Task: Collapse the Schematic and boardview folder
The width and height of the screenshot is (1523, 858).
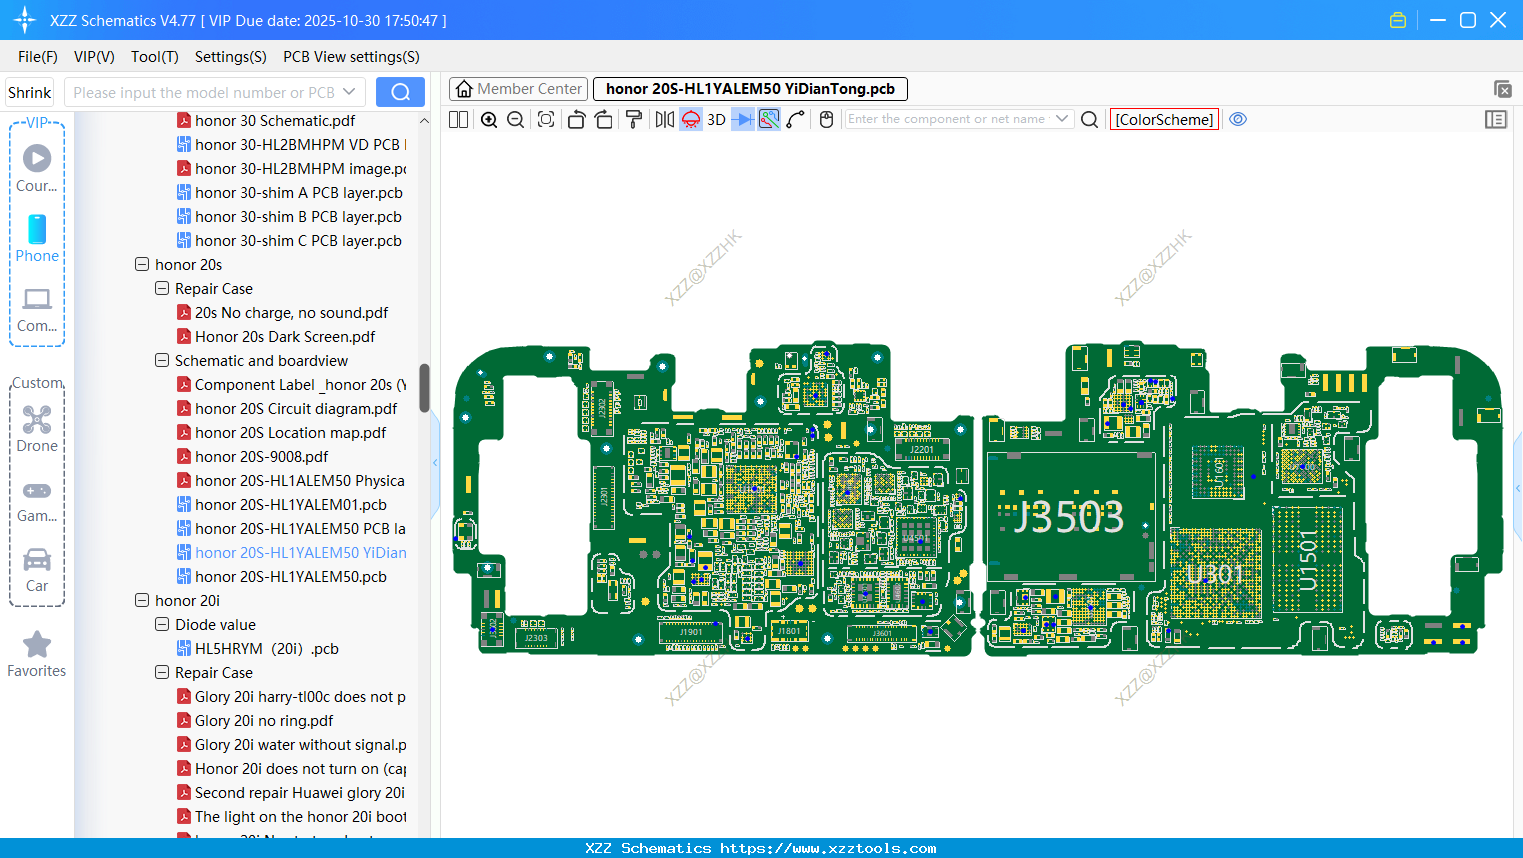Action: point(162,361)
